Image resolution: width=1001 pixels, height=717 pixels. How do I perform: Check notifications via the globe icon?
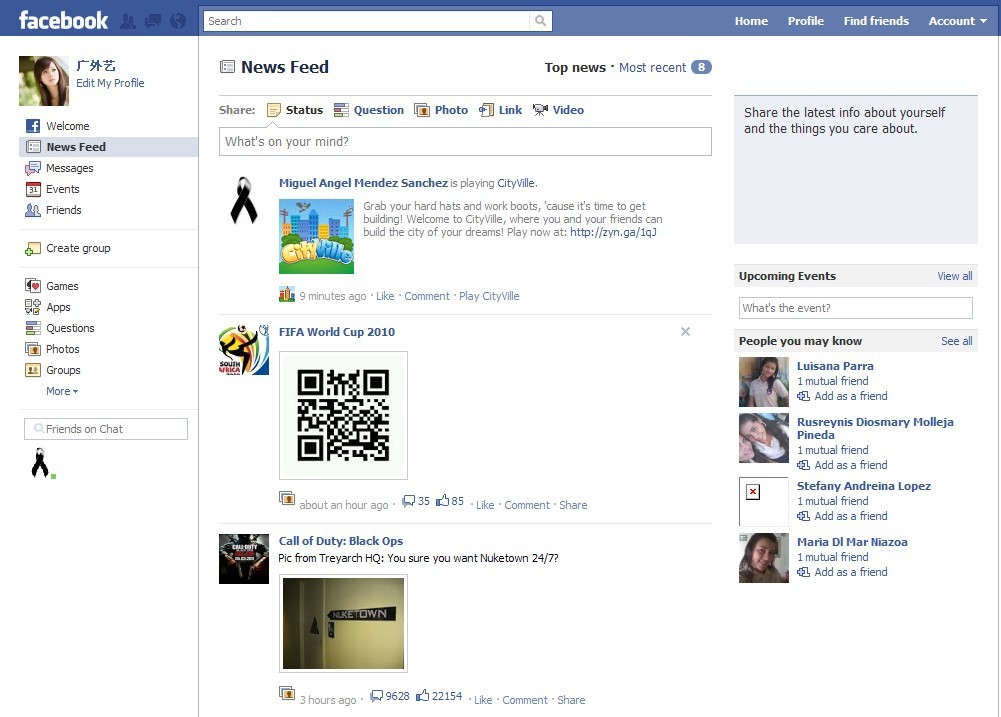pos(177,19)
